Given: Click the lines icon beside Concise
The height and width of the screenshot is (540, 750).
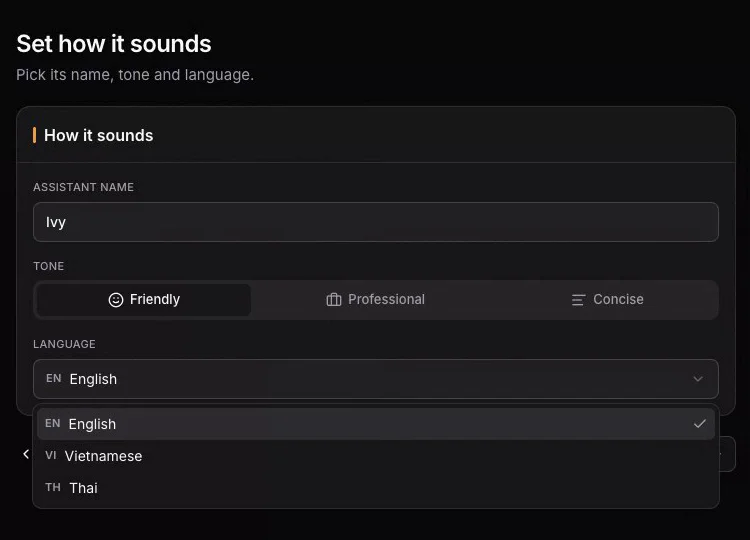Looking at the screenshot, I should pyautogui.click(x=578, y=300).
